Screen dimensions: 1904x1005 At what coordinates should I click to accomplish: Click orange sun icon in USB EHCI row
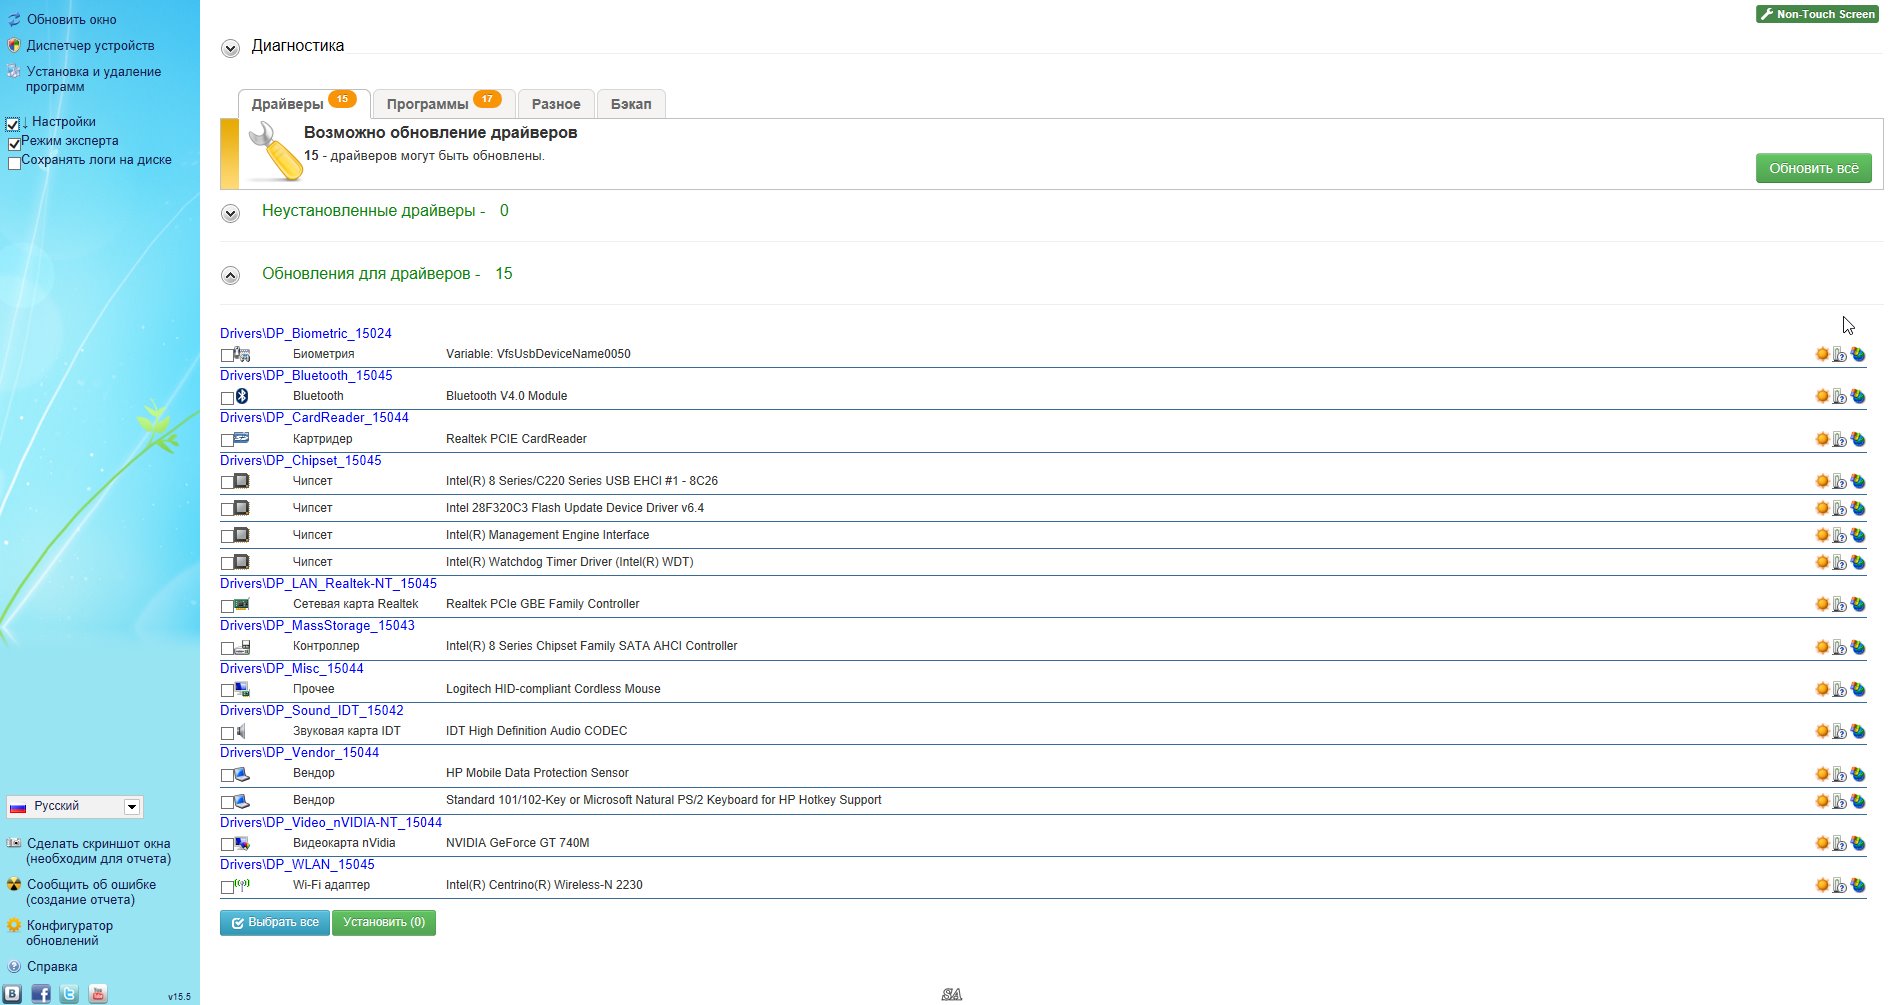1822,481
